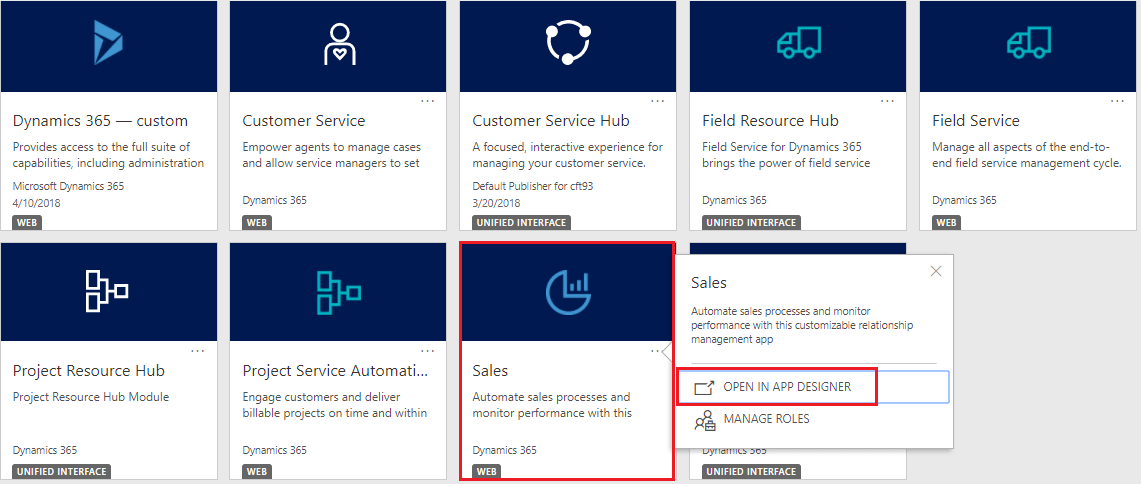Open the Field Service app title
The image size is (1141, 484).
click(x=976, y=121)
